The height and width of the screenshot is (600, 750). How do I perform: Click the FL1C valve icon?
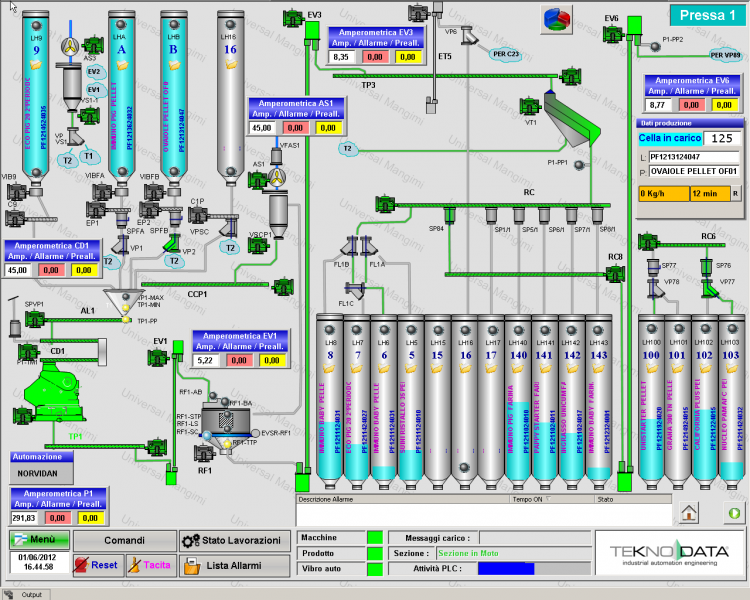pyautogui.click(x=354, y=290)
